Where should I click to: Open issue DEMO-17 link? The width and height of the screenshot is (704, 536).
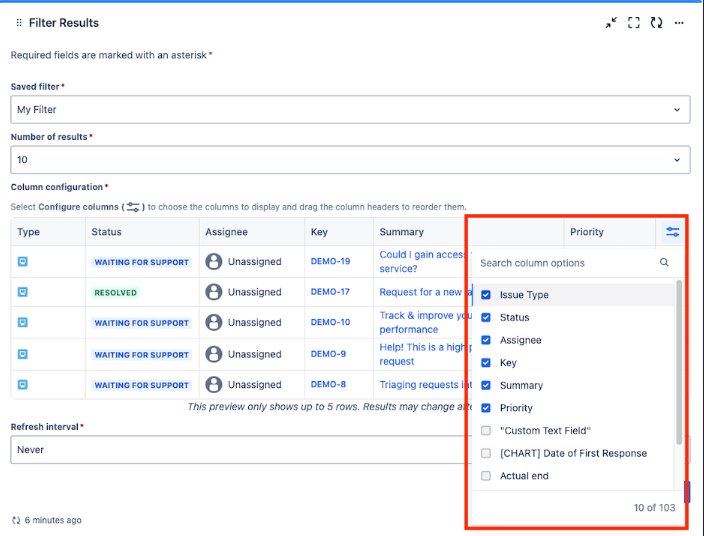pyautogui.click(x=330, y=292)
